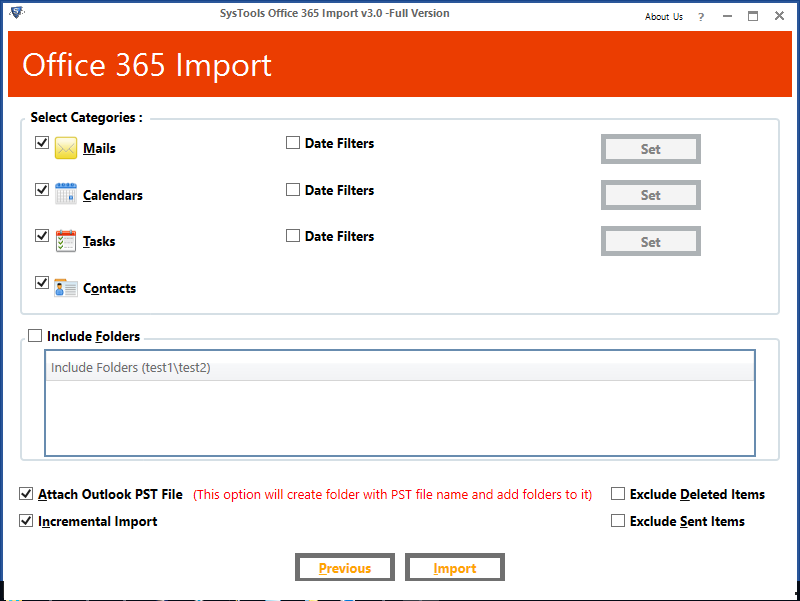The height and width of the screenshot is (601, 800).
Task: Minimize the Office 365 Import window
Action: (x=728, y=16)
